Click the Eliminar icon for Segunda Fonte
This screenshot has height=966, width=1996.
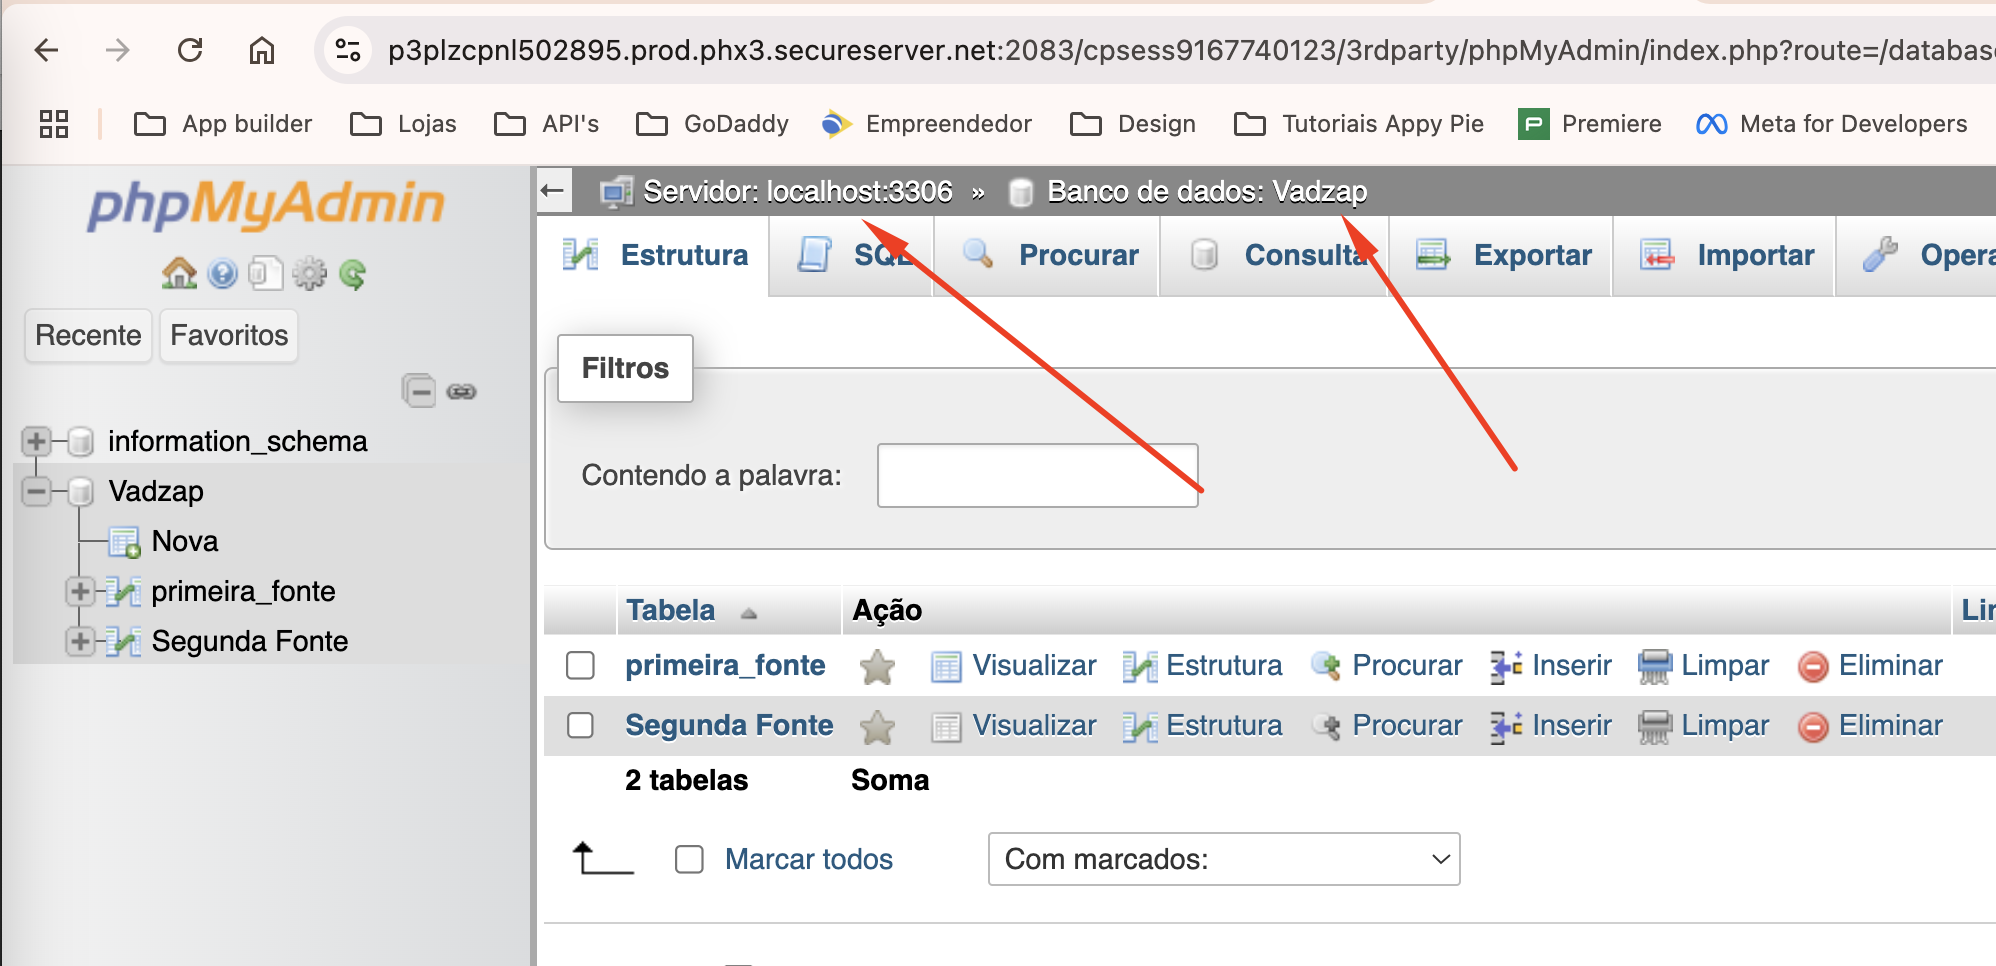(1813, 726)
